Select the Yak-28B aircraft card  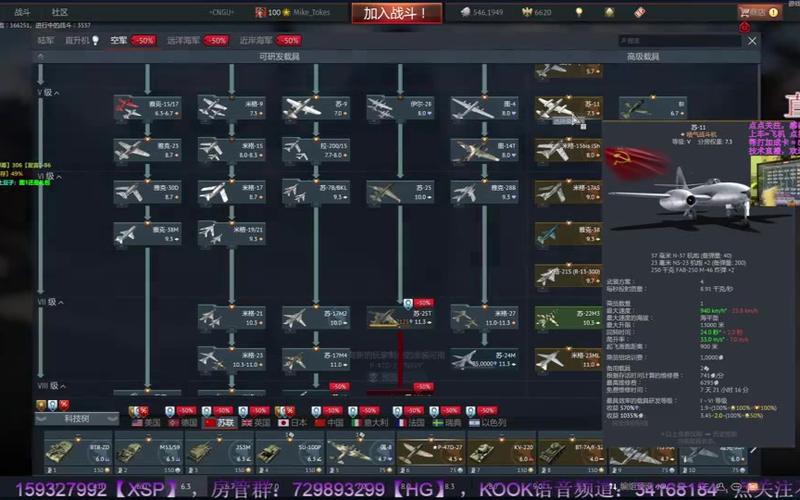pyautogui.click(x=484, y=192)
